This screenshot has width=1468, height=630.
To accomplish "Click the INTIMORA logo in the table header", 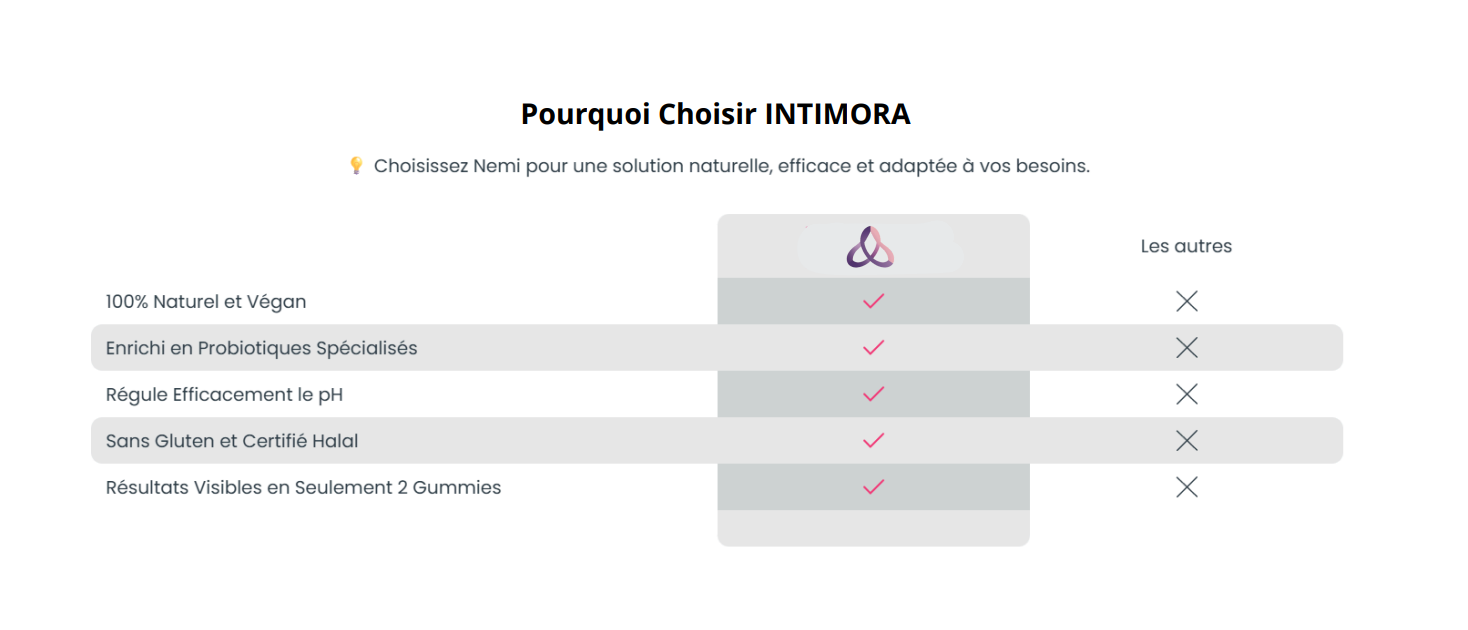I will click(x=870, y=247).
